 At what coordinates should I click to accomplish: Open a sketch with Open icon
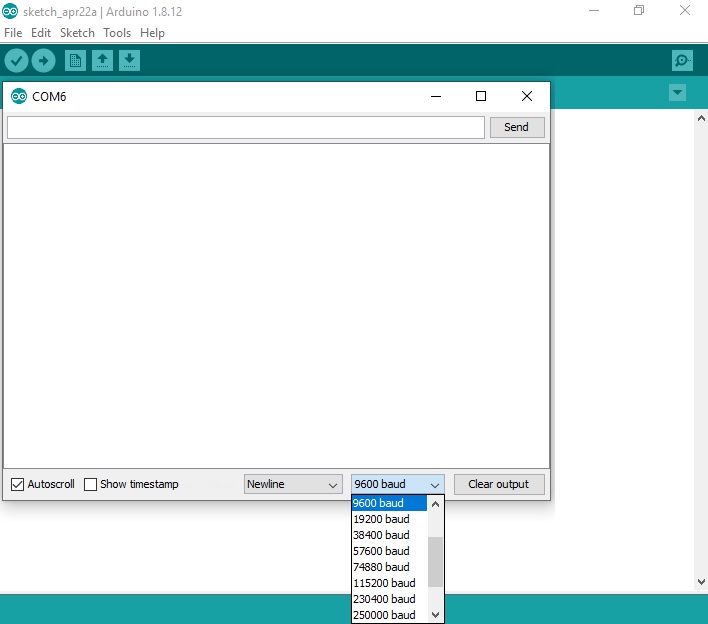(102, 61)
